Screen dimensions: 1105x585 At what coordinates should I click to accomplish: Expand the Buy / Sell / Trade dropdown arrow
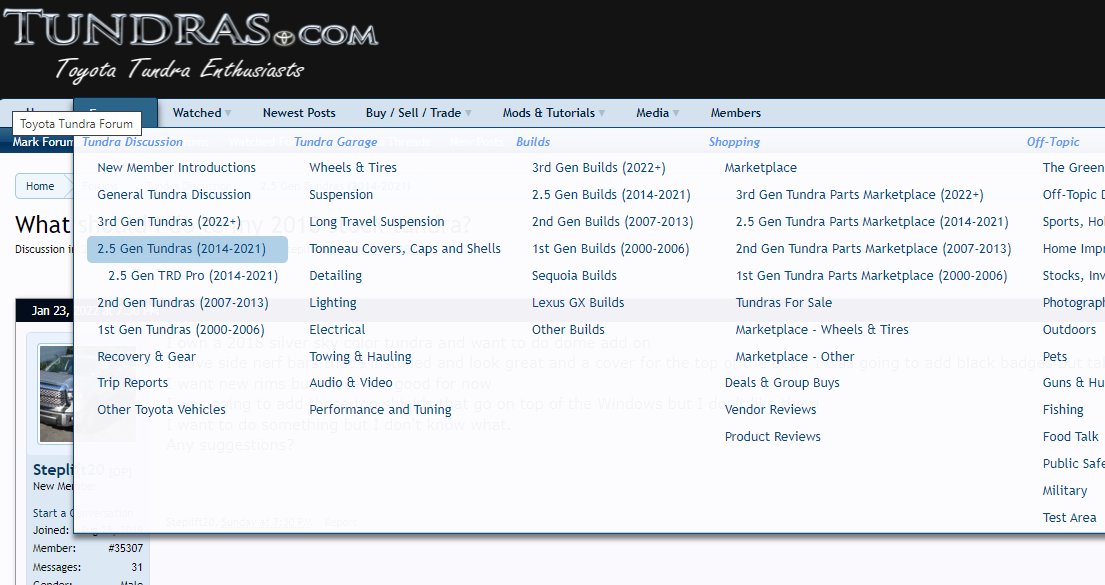(468, 113)
